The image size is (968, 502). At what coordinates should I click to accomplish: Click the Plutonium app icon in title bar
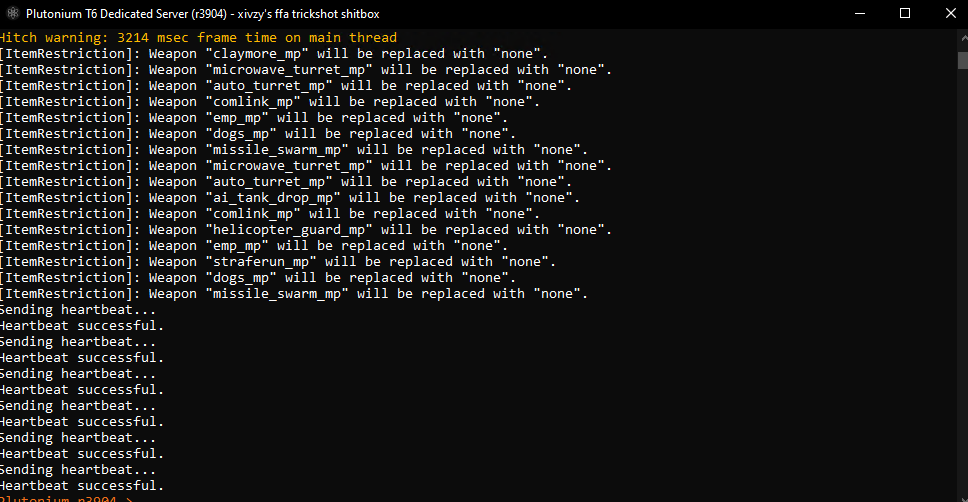pos(13,13)
